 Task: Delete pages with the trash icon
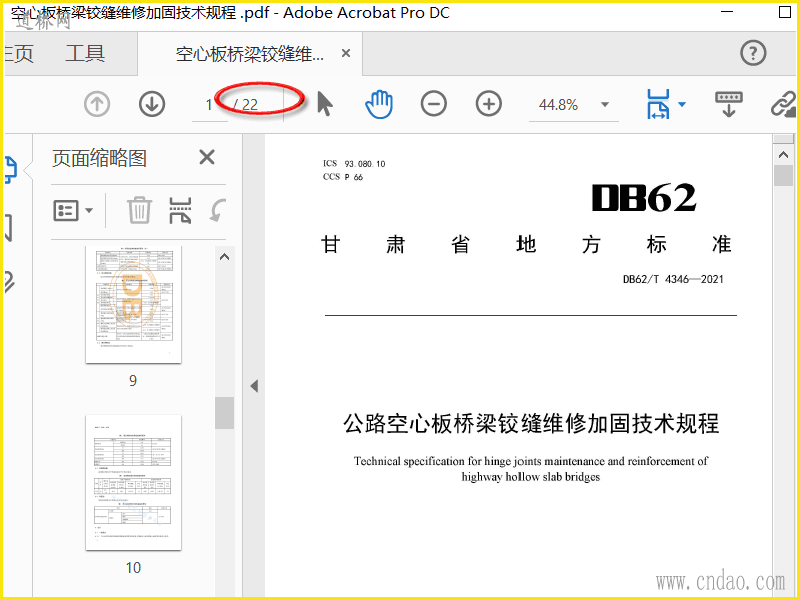pyautogui.click(x=139, y=210)
